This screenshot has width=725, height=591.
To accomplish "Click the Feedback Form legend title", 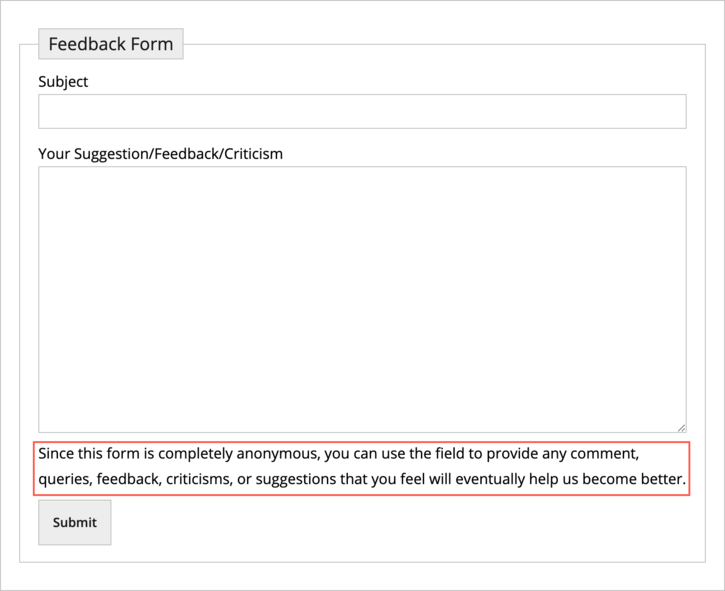I will tap(110, 44).
